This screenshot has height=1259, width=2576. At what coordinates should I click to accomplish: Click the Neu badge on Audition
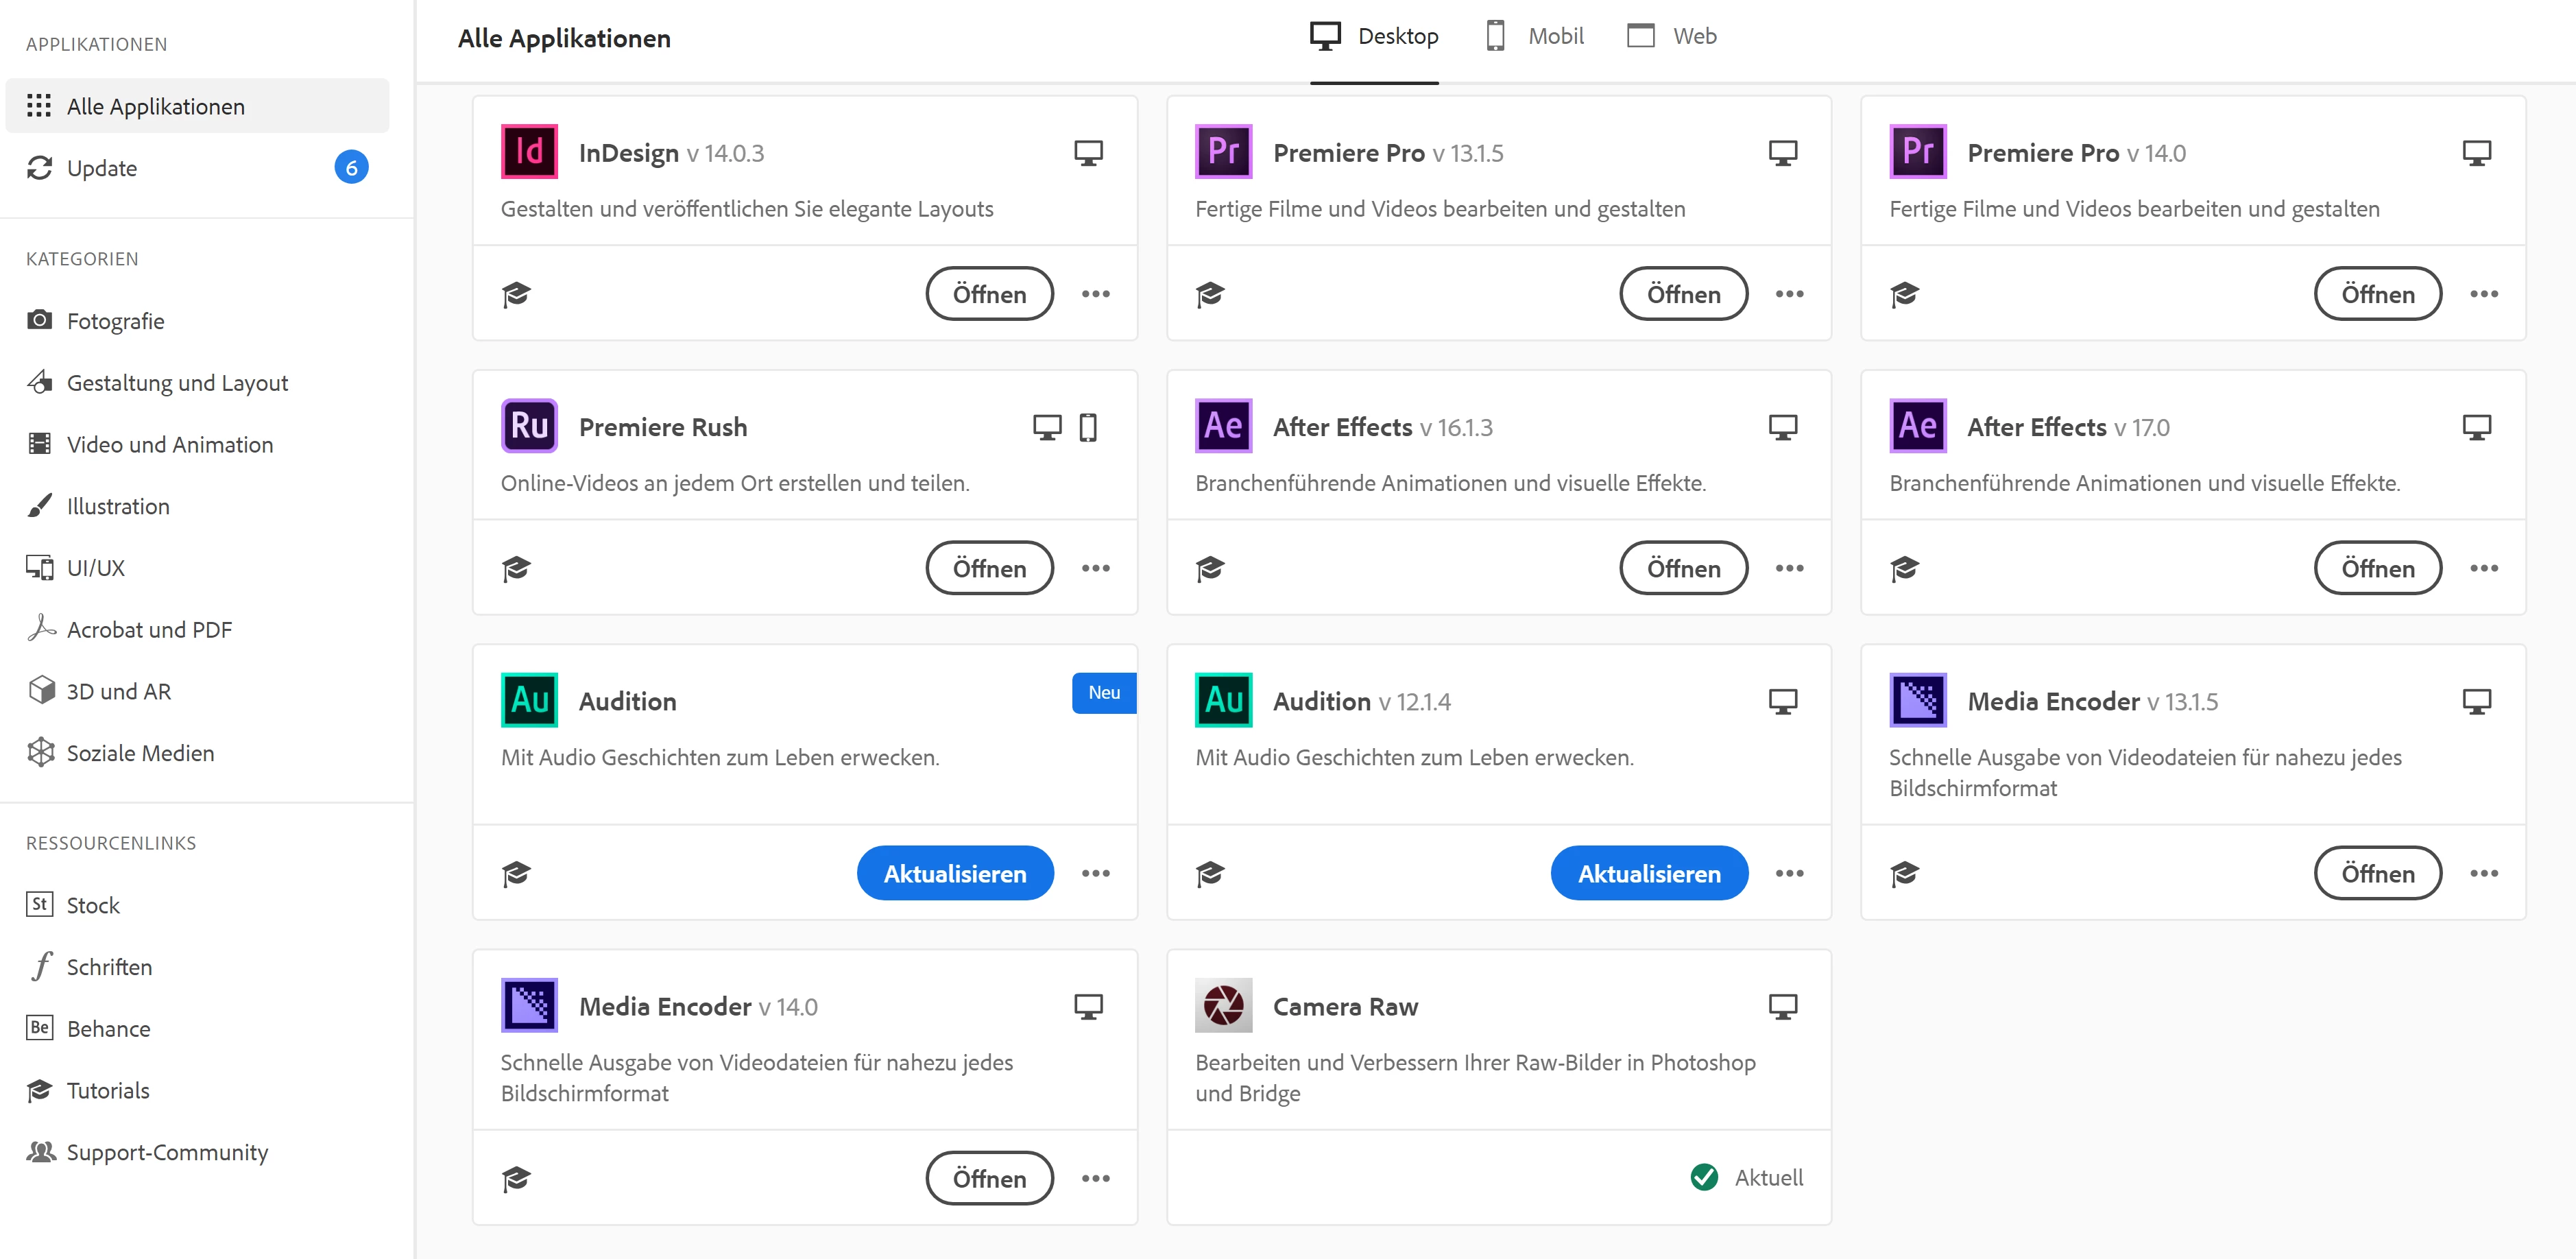(x=1103, y=692)
